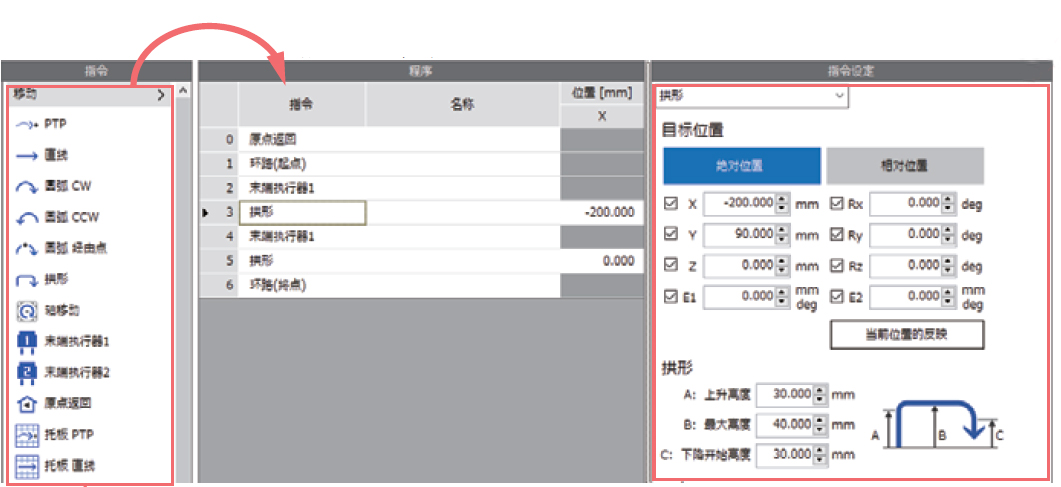Select the 直线 linear move icon
This screenshot has width=1061, height=487.
pos(26,156)
